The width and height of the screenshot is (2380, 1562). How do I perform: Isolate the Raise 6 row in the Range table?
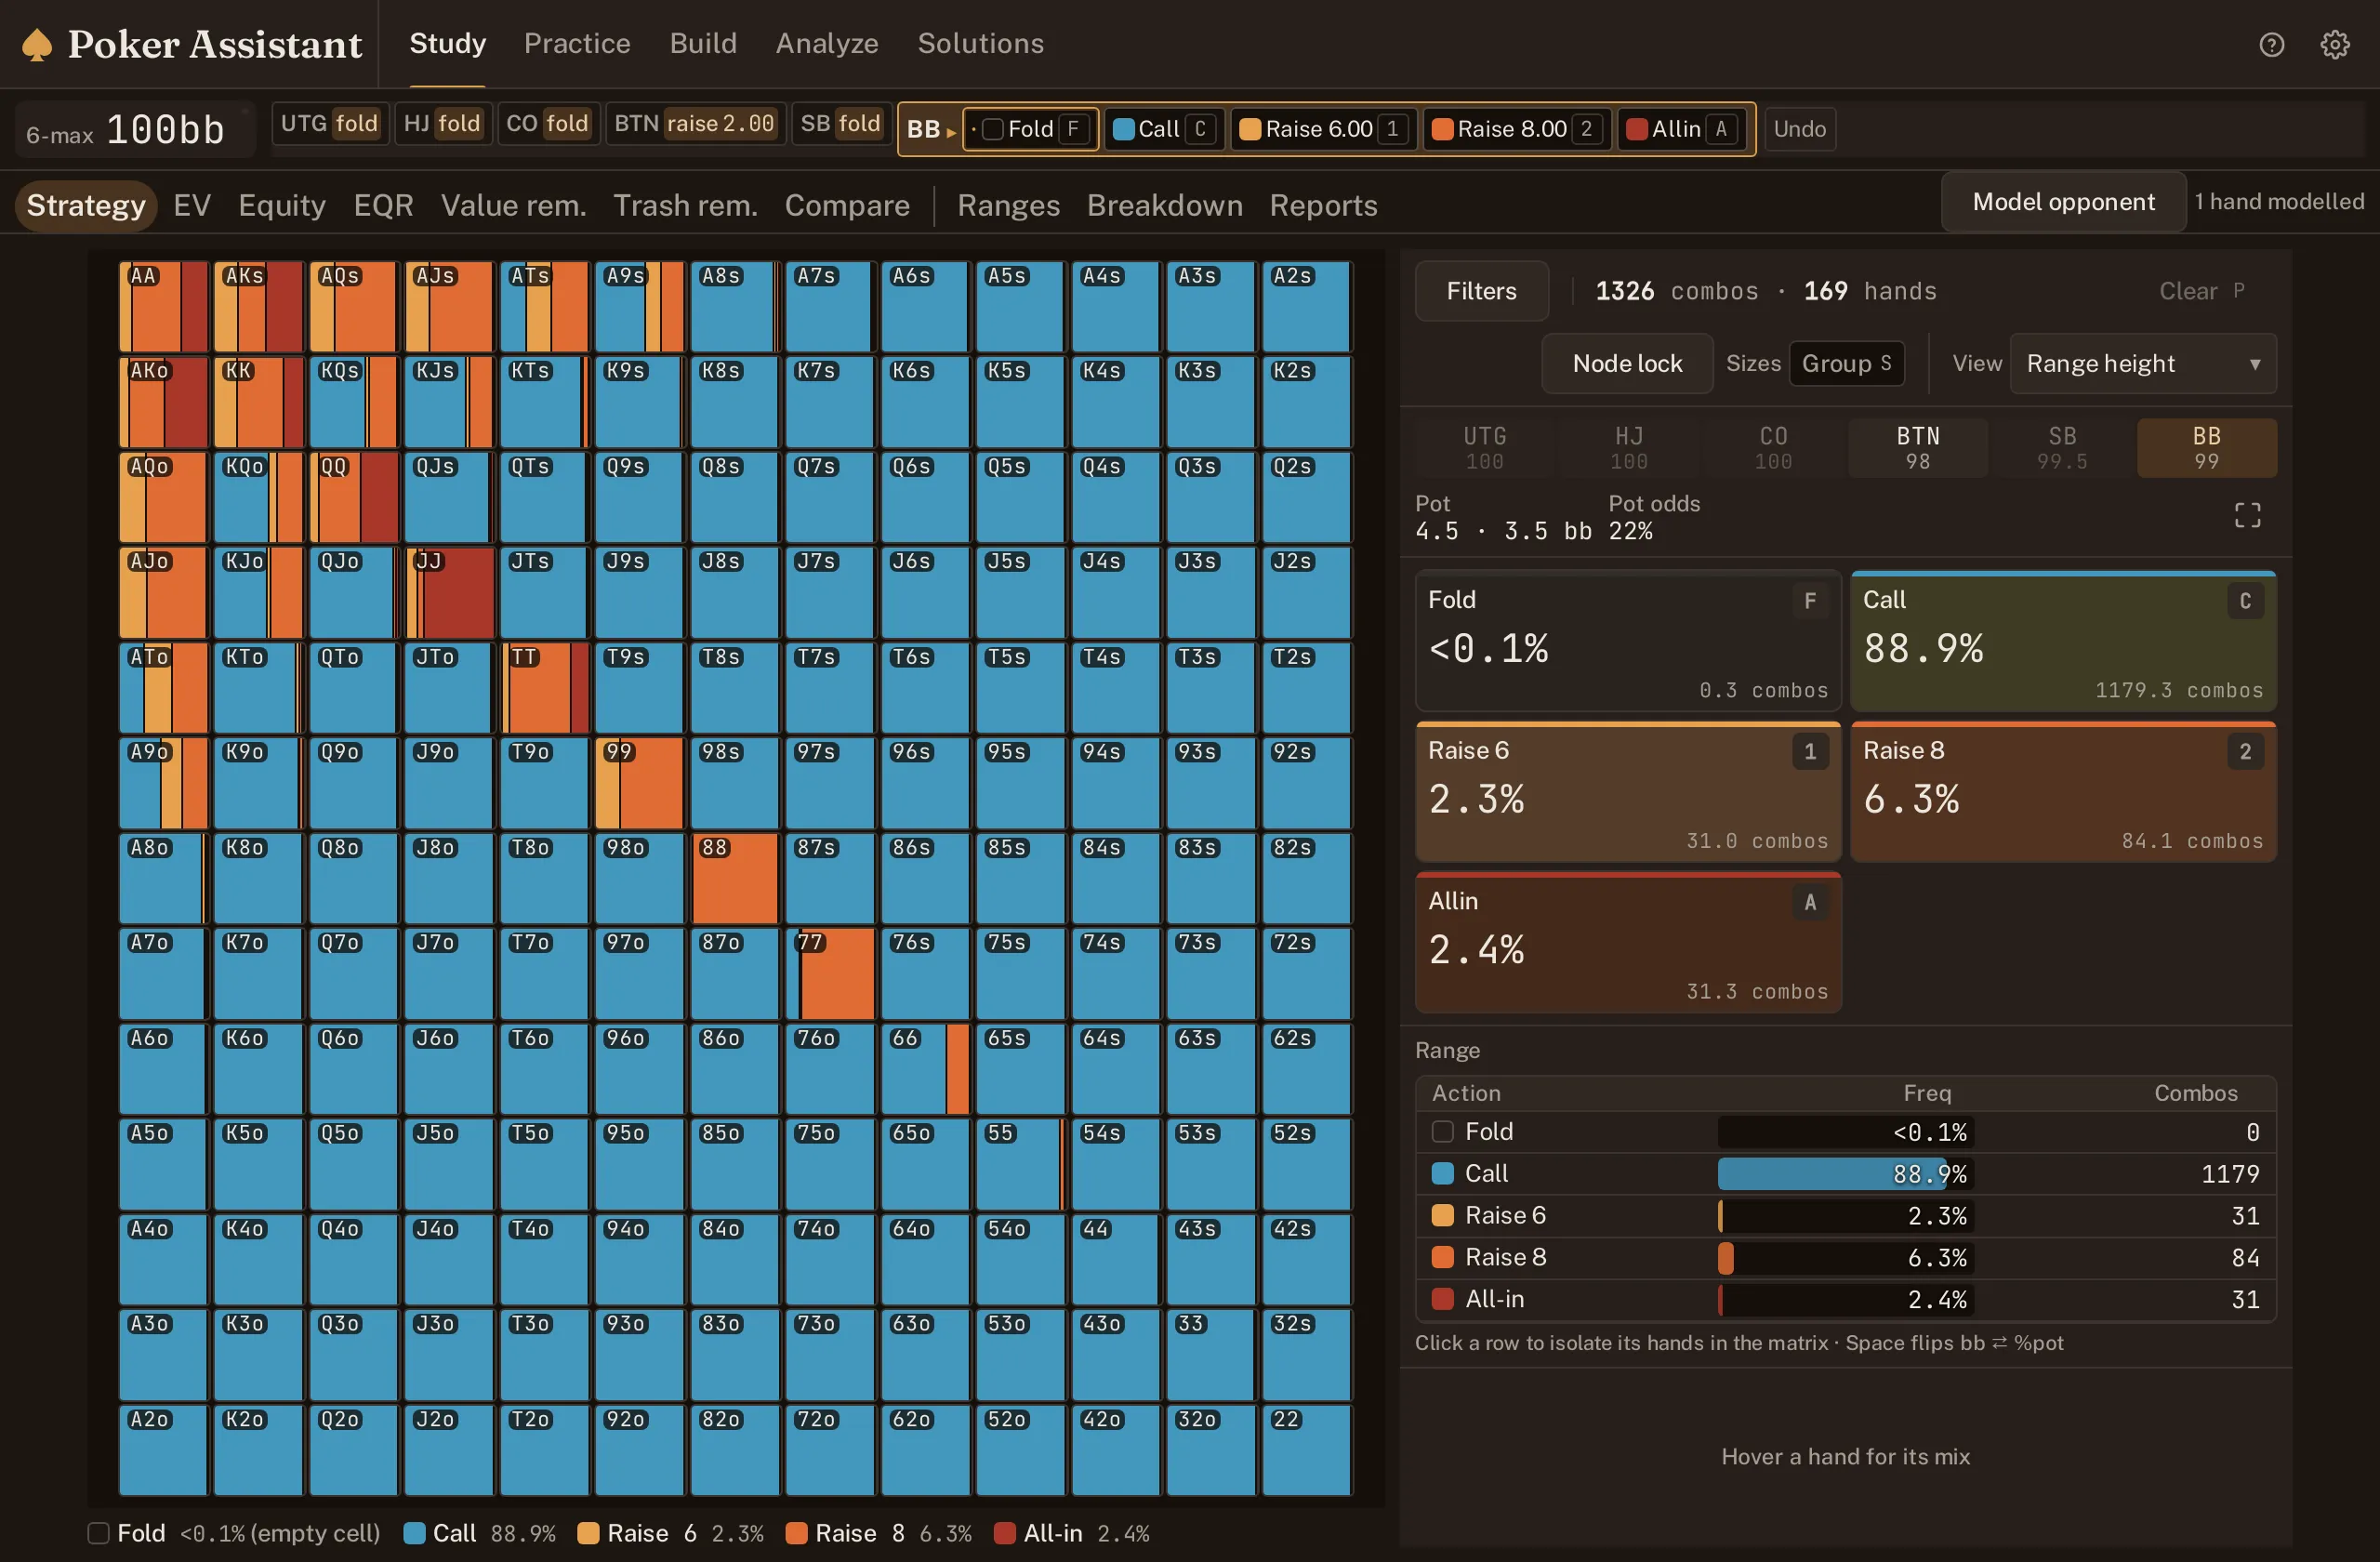pyautogui.click(x=1845, y=1216)
